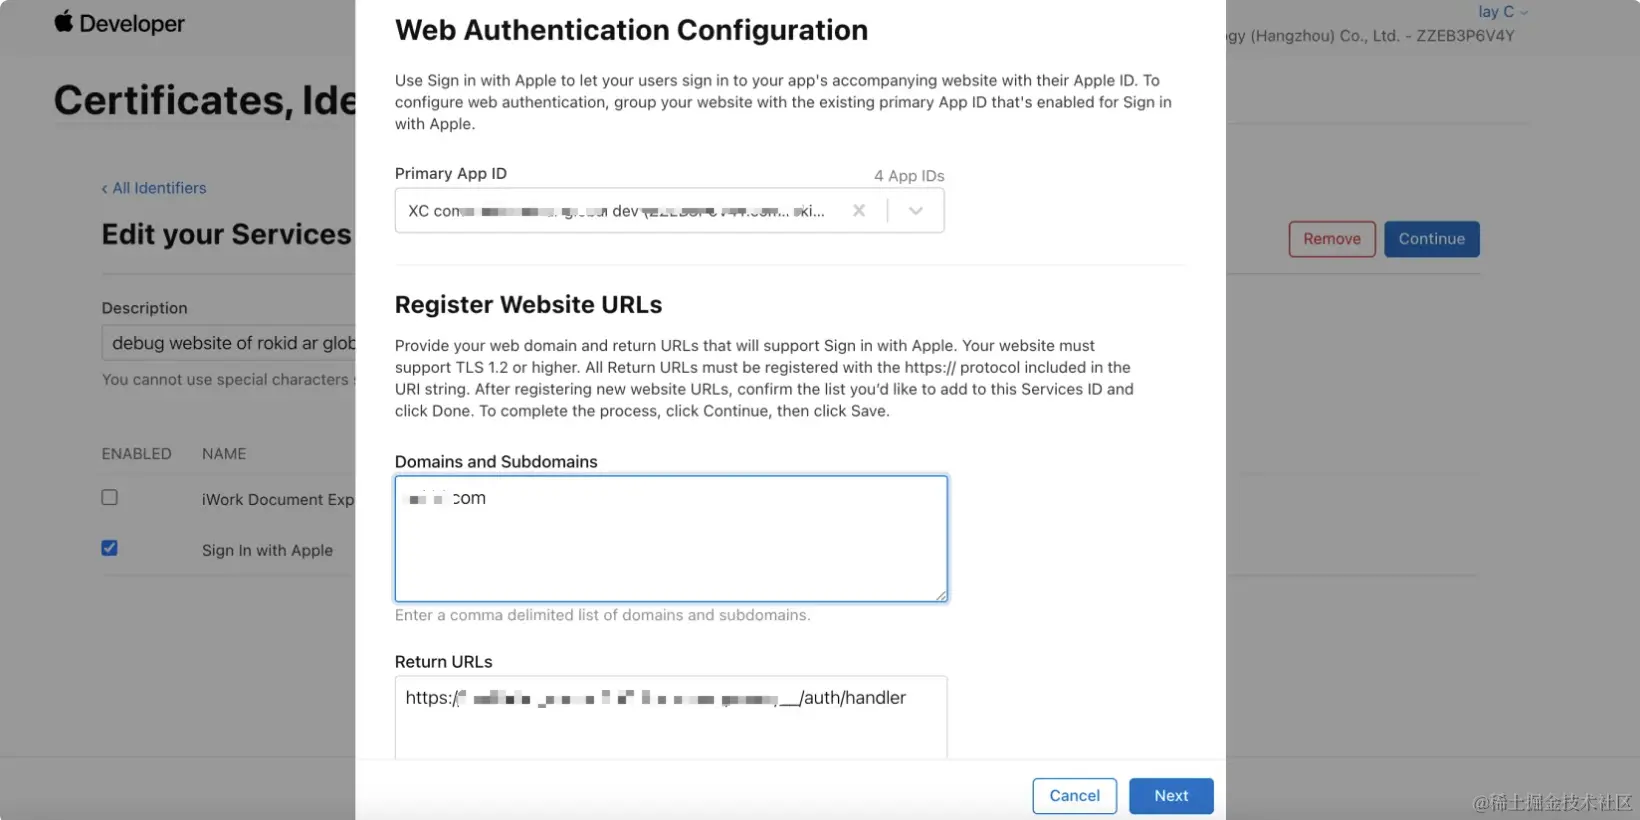Select the iWork Document Export row label

[x=277, y=499]
